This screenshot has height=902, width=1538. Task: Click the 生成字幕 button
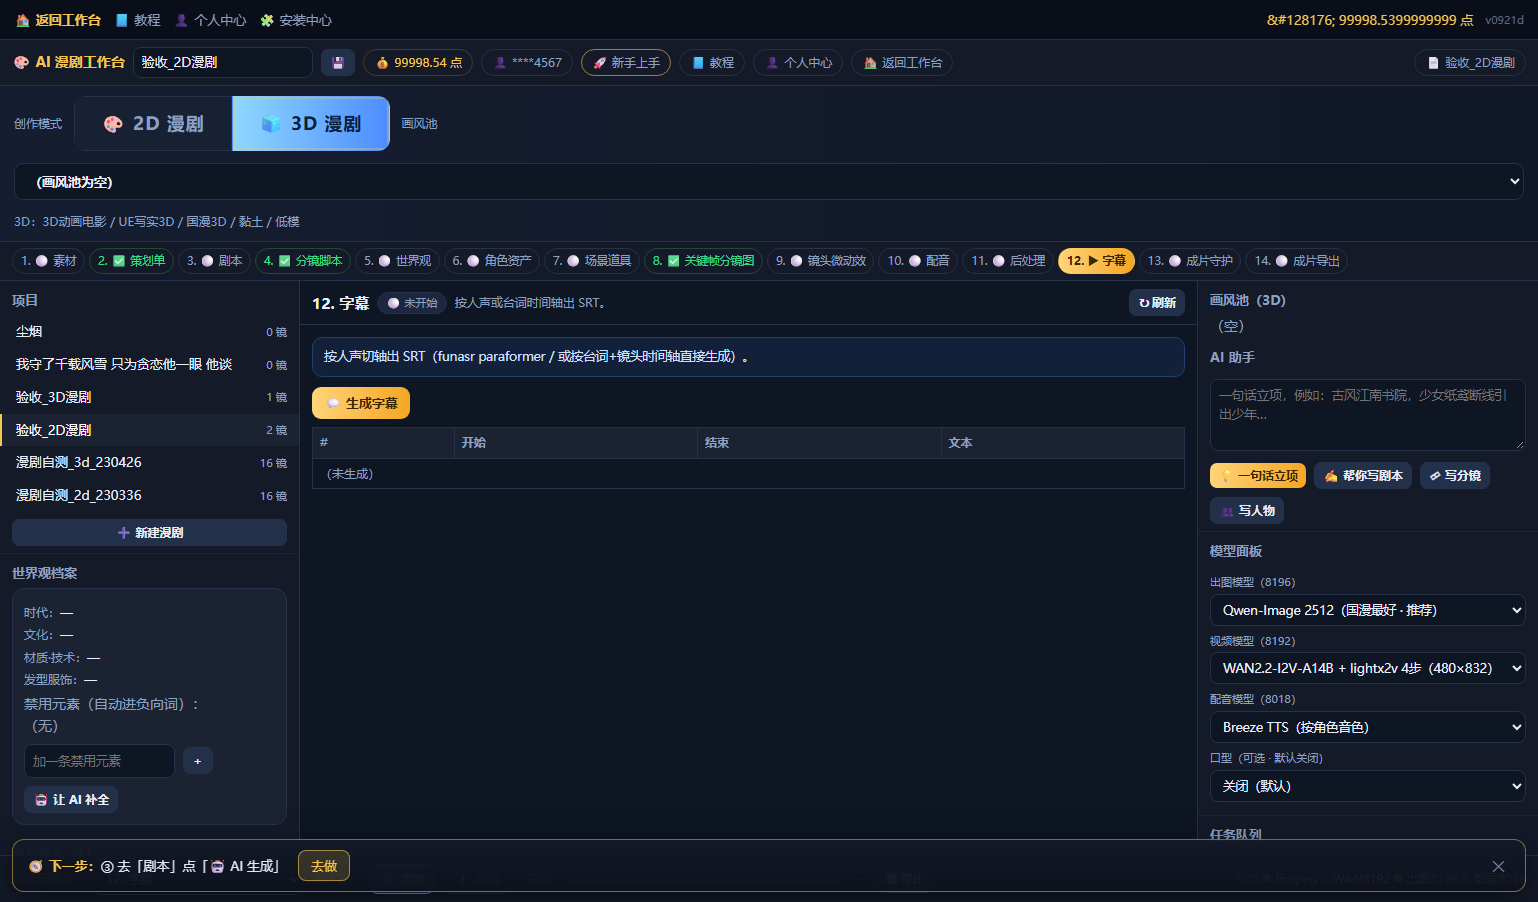[x=361, y=403]
